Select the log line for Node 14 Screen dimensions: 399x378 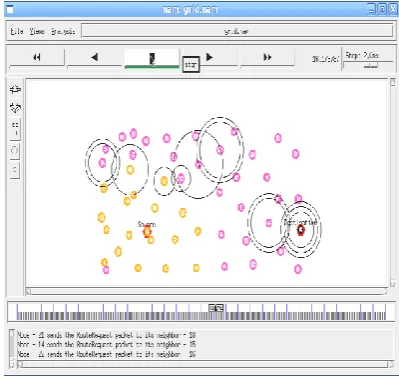pyautogui.click(x=107, y=344)
